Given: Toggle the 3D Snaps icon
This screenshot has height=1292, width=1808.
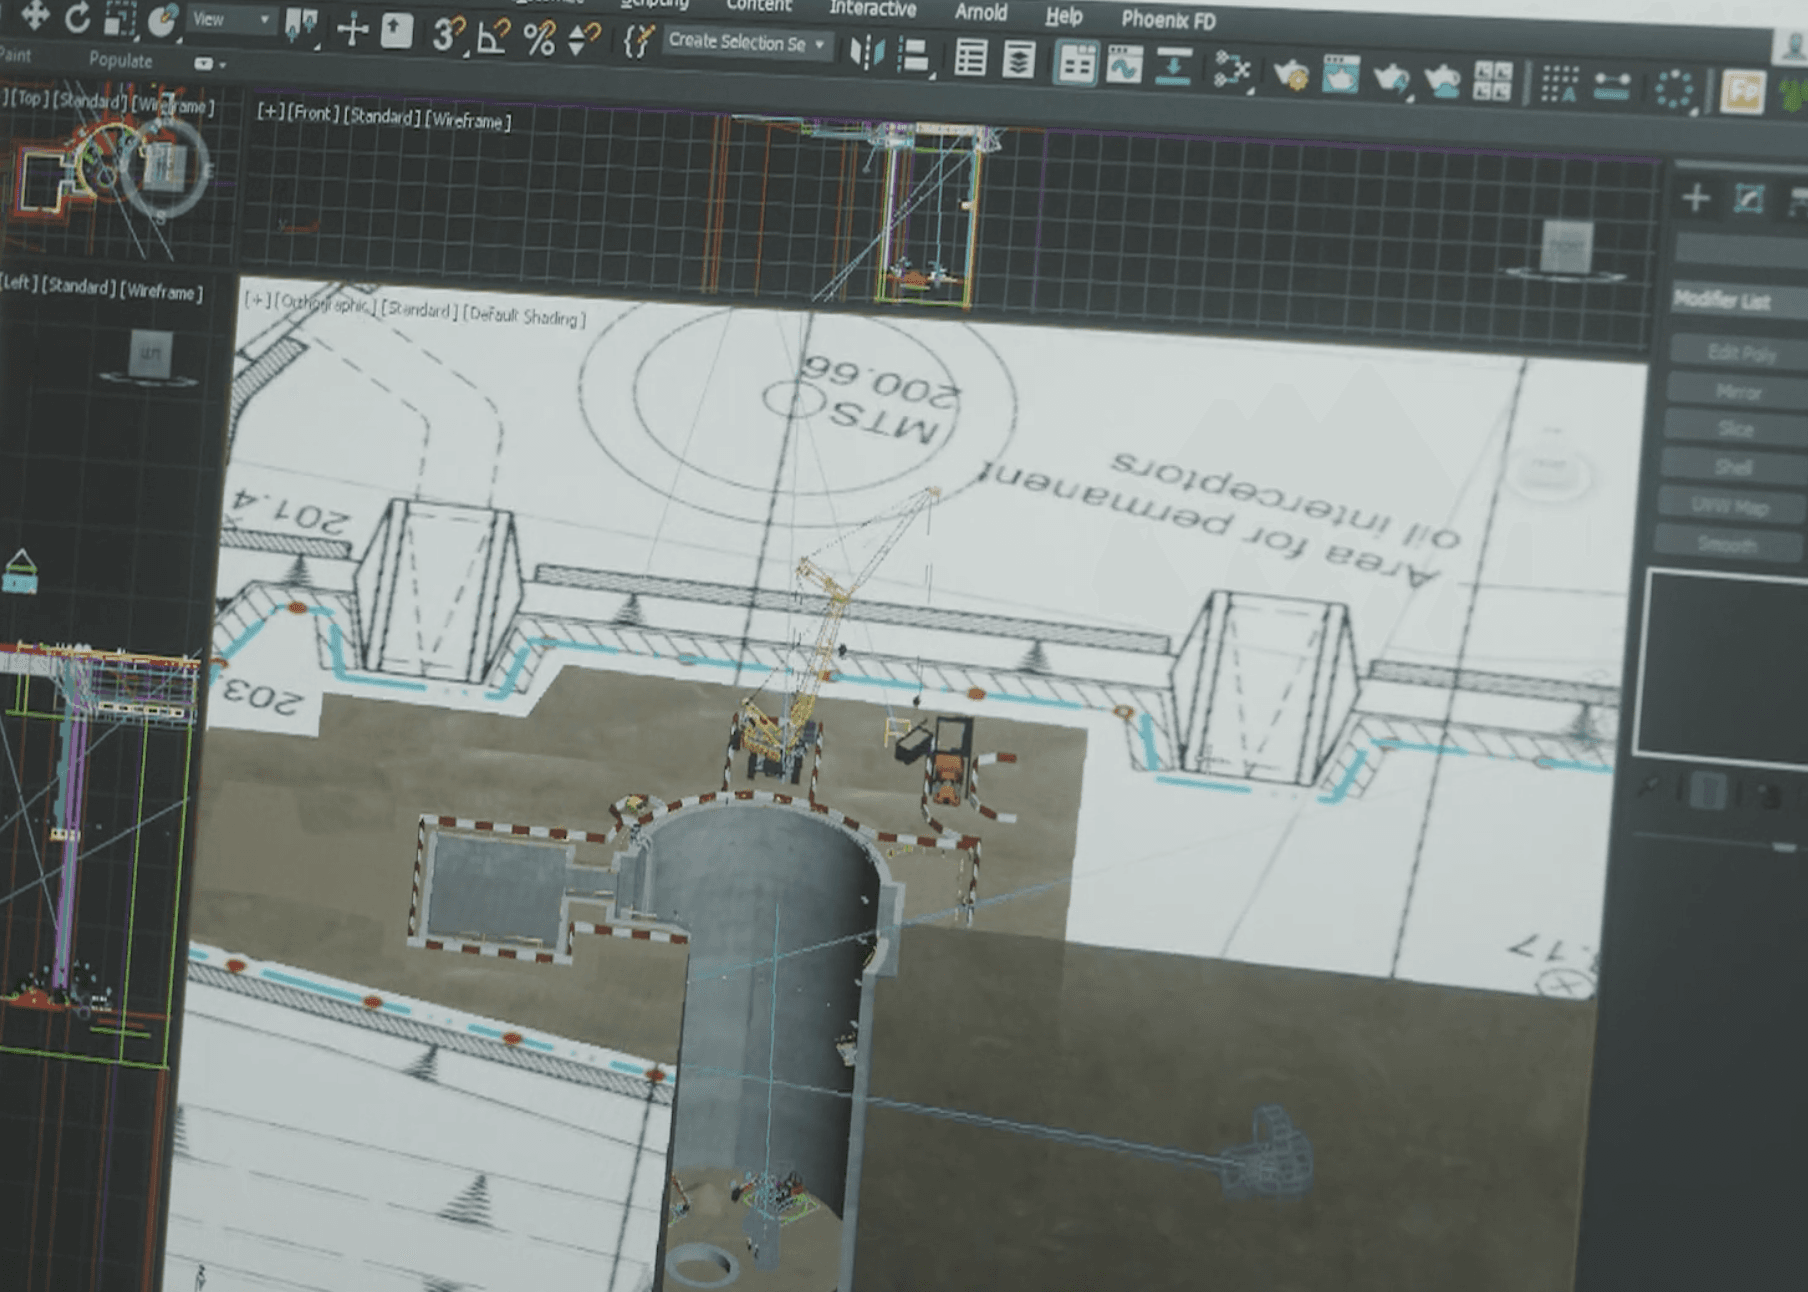Looking at the screenshot, I should point(448,35).
